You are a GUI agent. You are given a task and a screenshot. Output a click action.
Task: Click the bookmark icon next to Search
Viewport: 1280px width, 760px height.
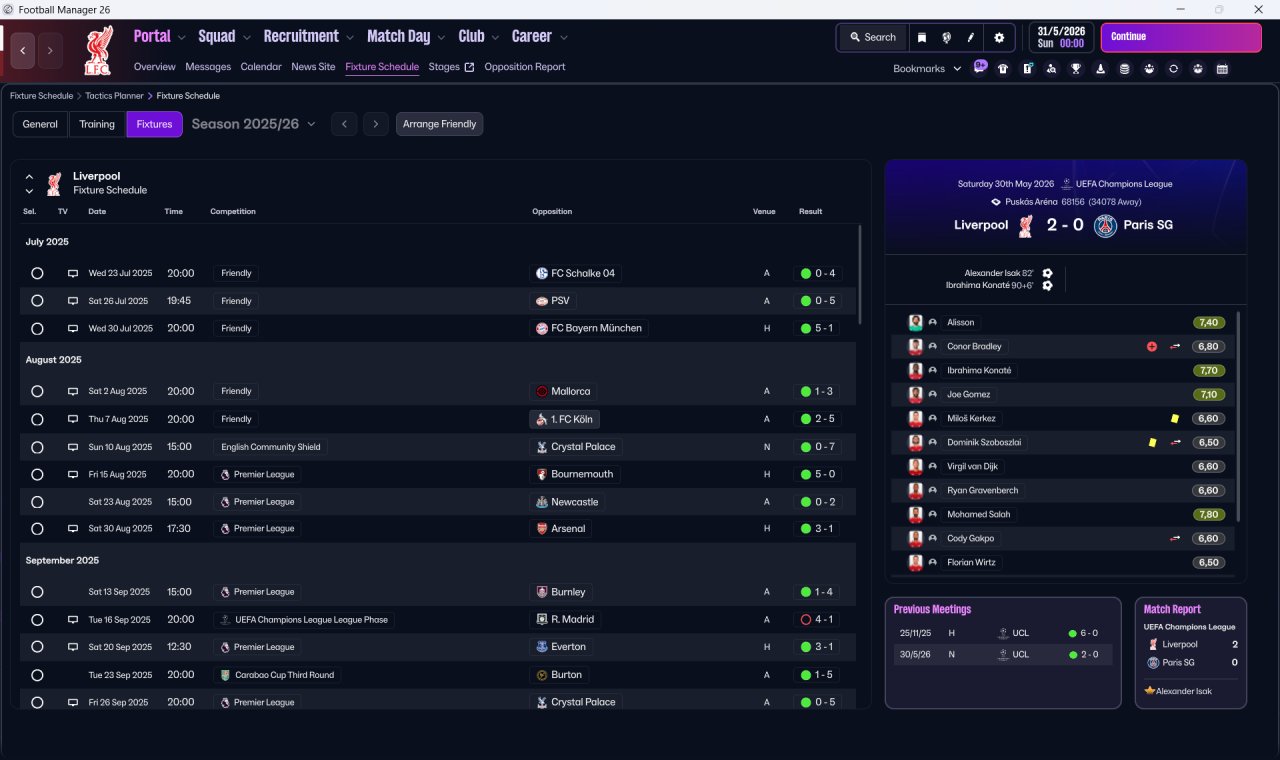click(922, 37)
